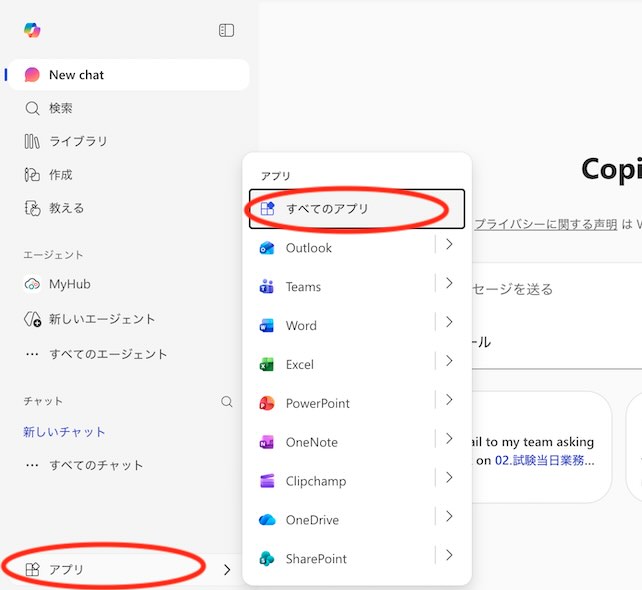This screenshot has width=642, height=590.
Task: Expand the Teams submenu chevron
Action: tap(449, 283)
